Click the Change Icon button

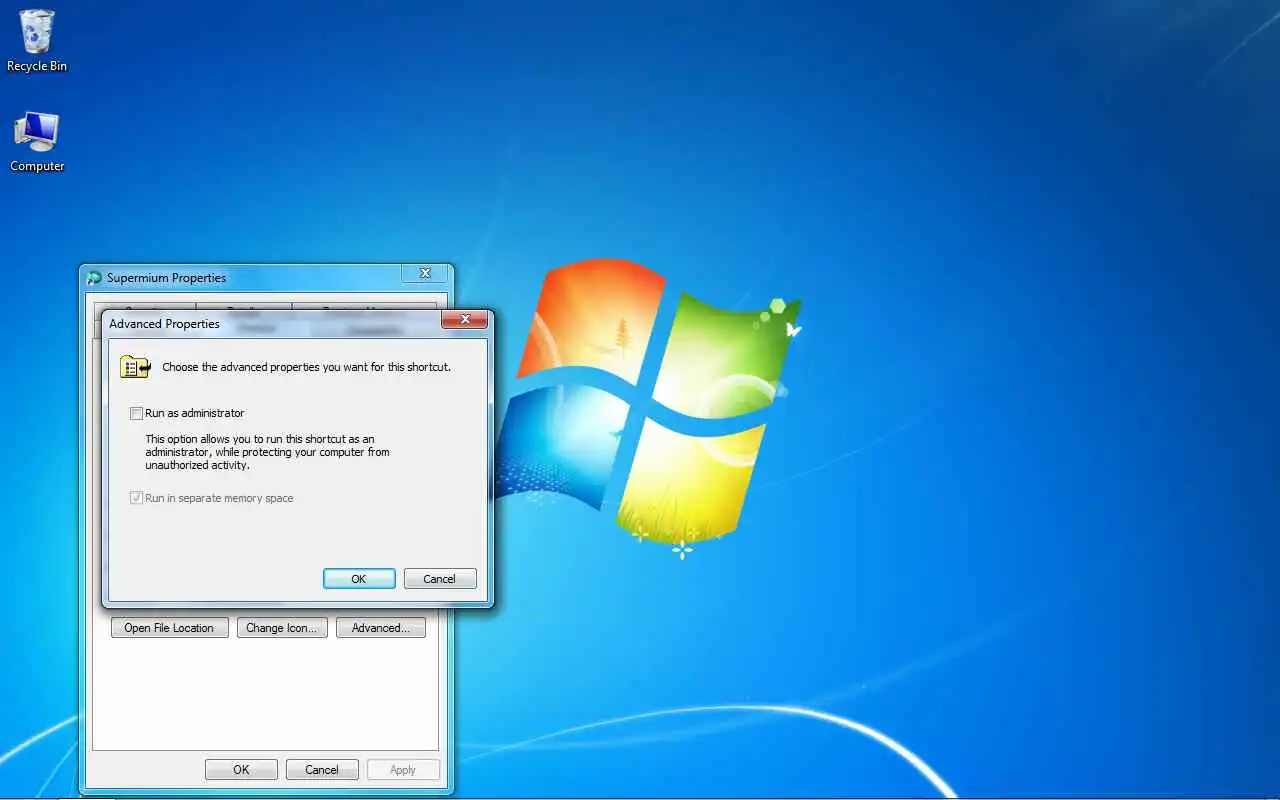click(282, 628)
